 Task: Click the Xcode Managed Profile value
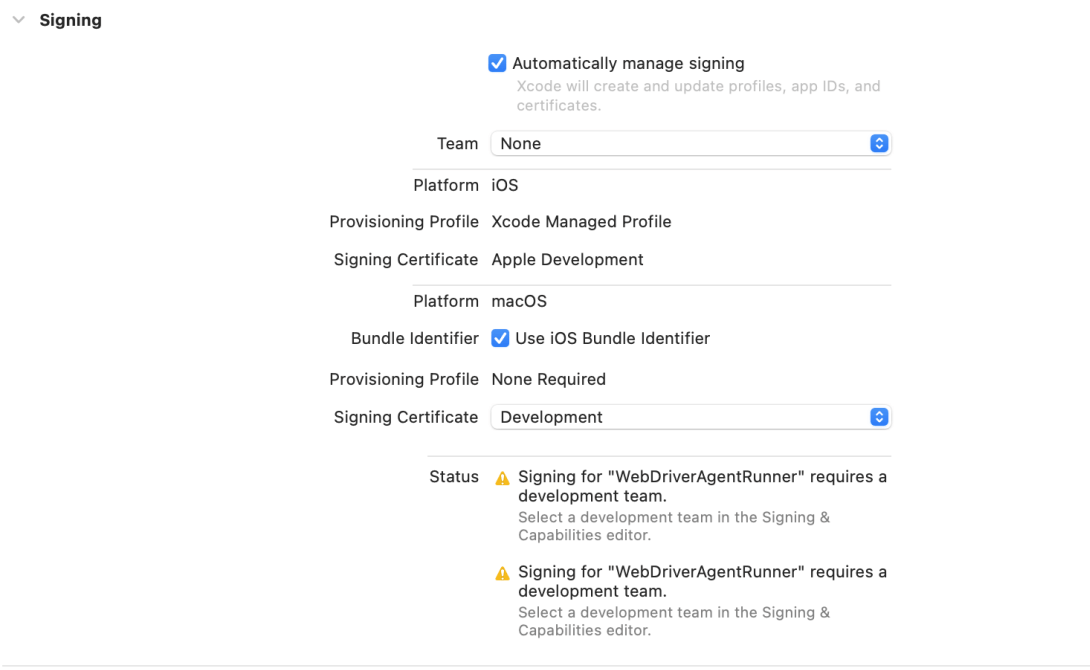click(x=581, y=221)
